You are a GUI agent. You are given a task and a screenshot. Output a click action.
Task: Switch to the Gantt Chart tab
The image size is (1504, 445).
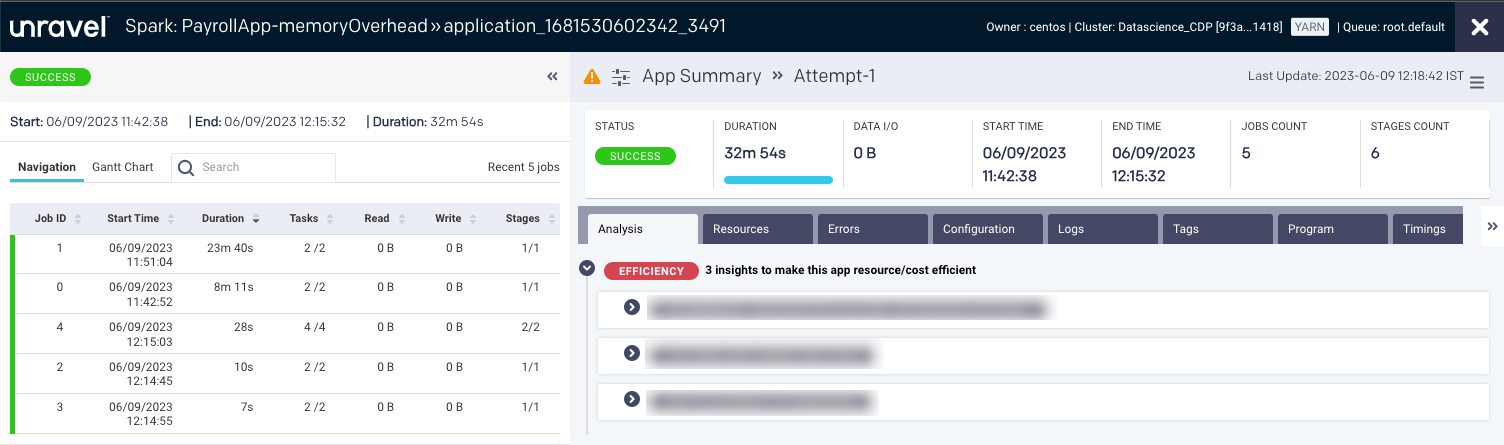[123, 167]
